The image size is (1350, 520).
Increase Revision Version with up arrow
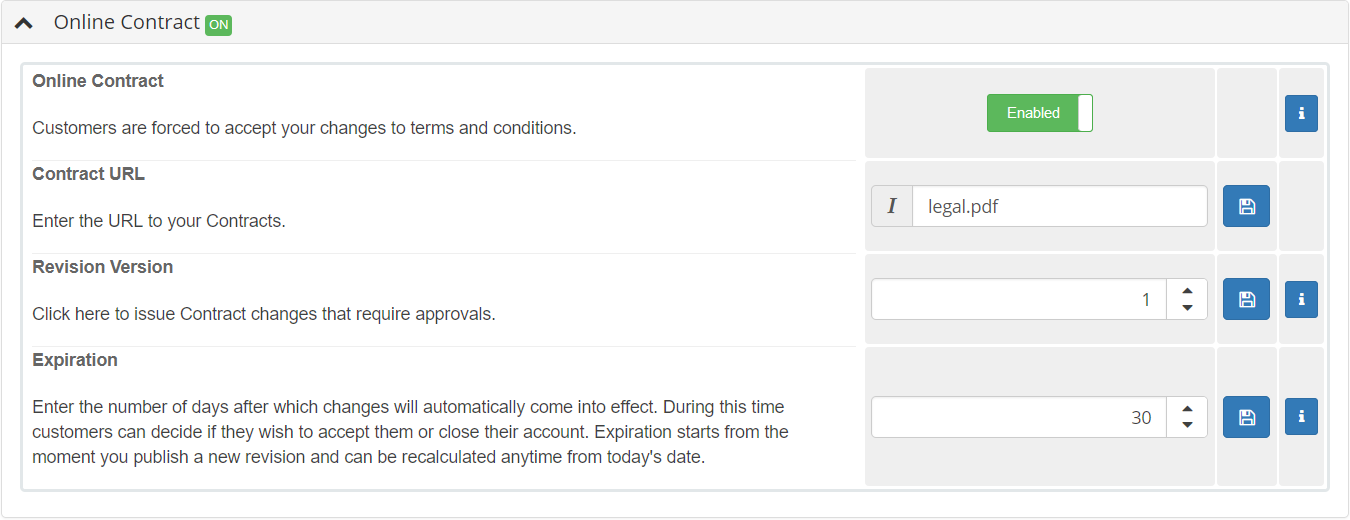[1187, 291]
